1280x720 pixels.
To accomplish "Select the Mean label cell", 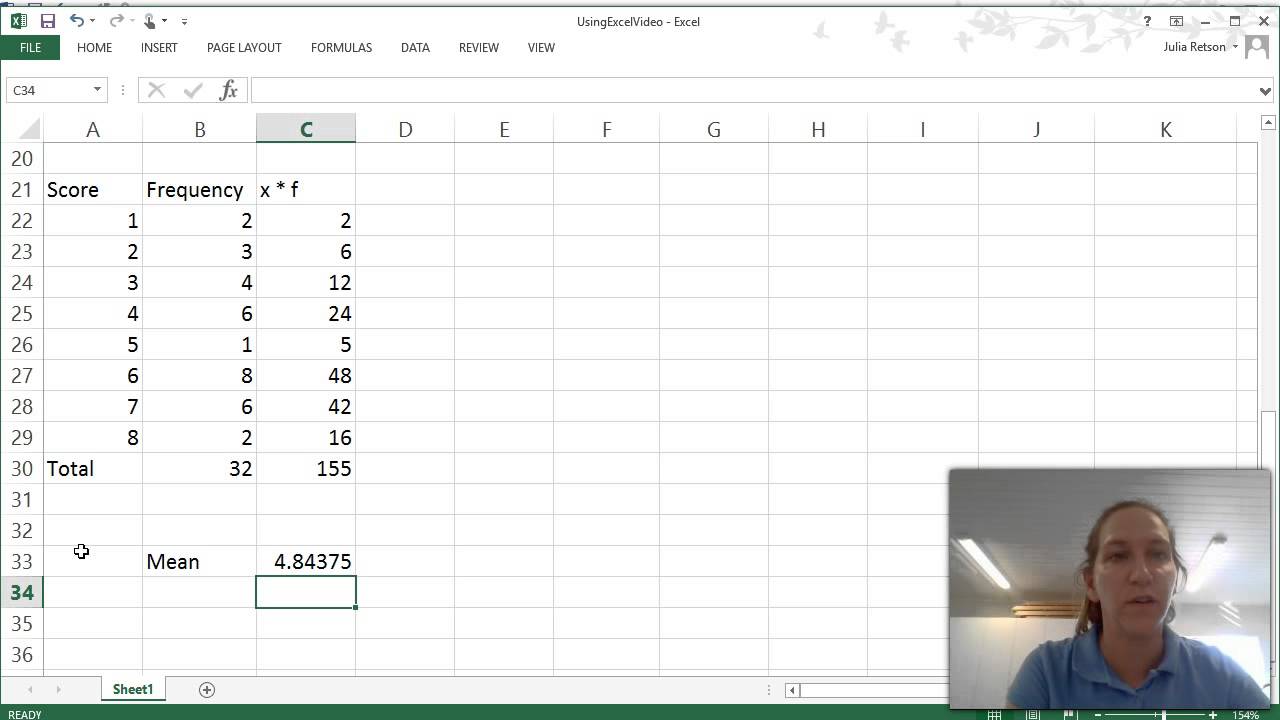I will coord(199,562).
